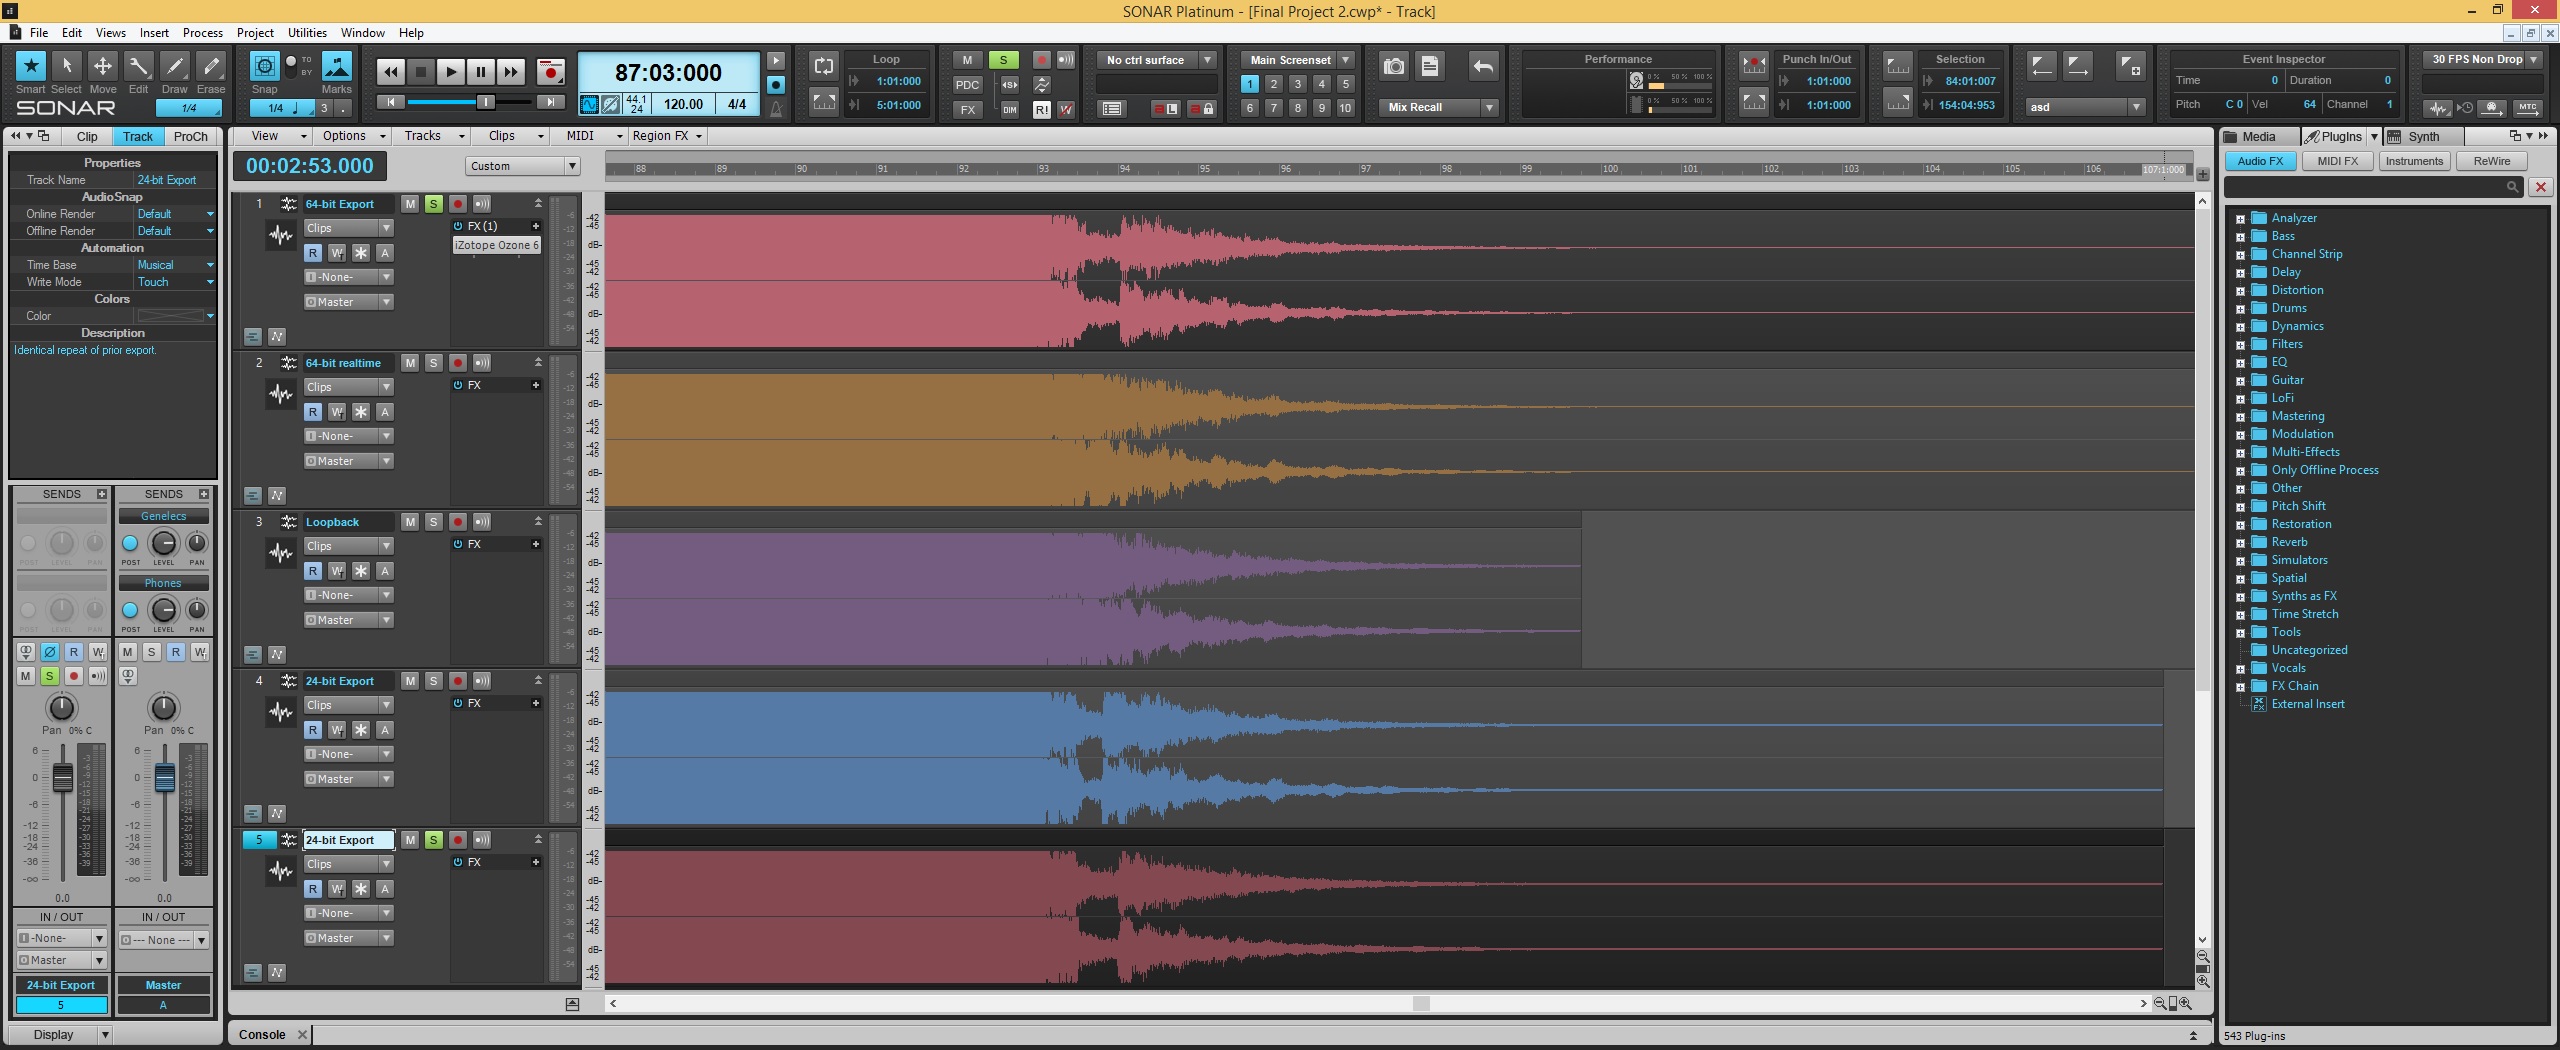Click the Rewind transport button
Screen dimensions: 2560x1050
(391, 72)
